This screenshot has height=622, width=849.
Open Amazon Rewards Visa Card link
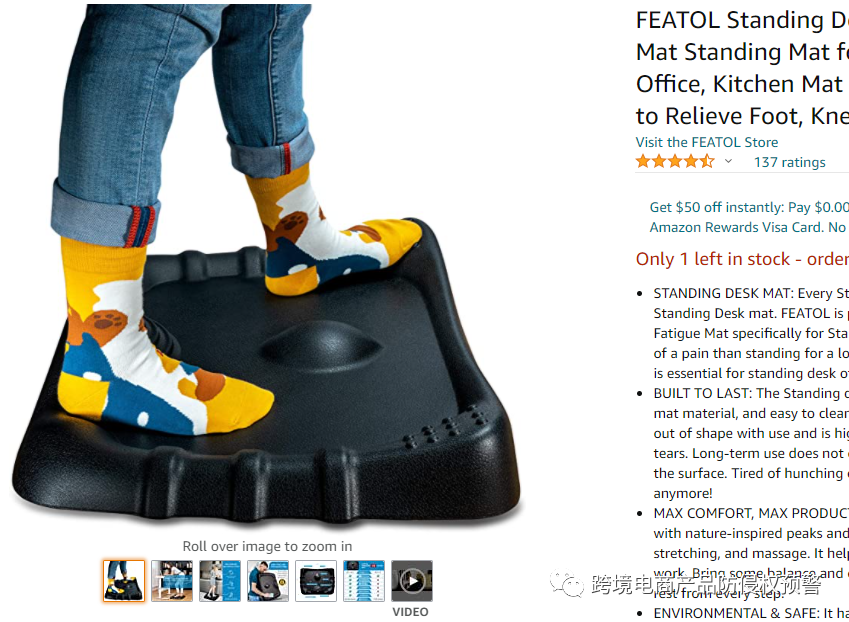click(x=737, y=227)
